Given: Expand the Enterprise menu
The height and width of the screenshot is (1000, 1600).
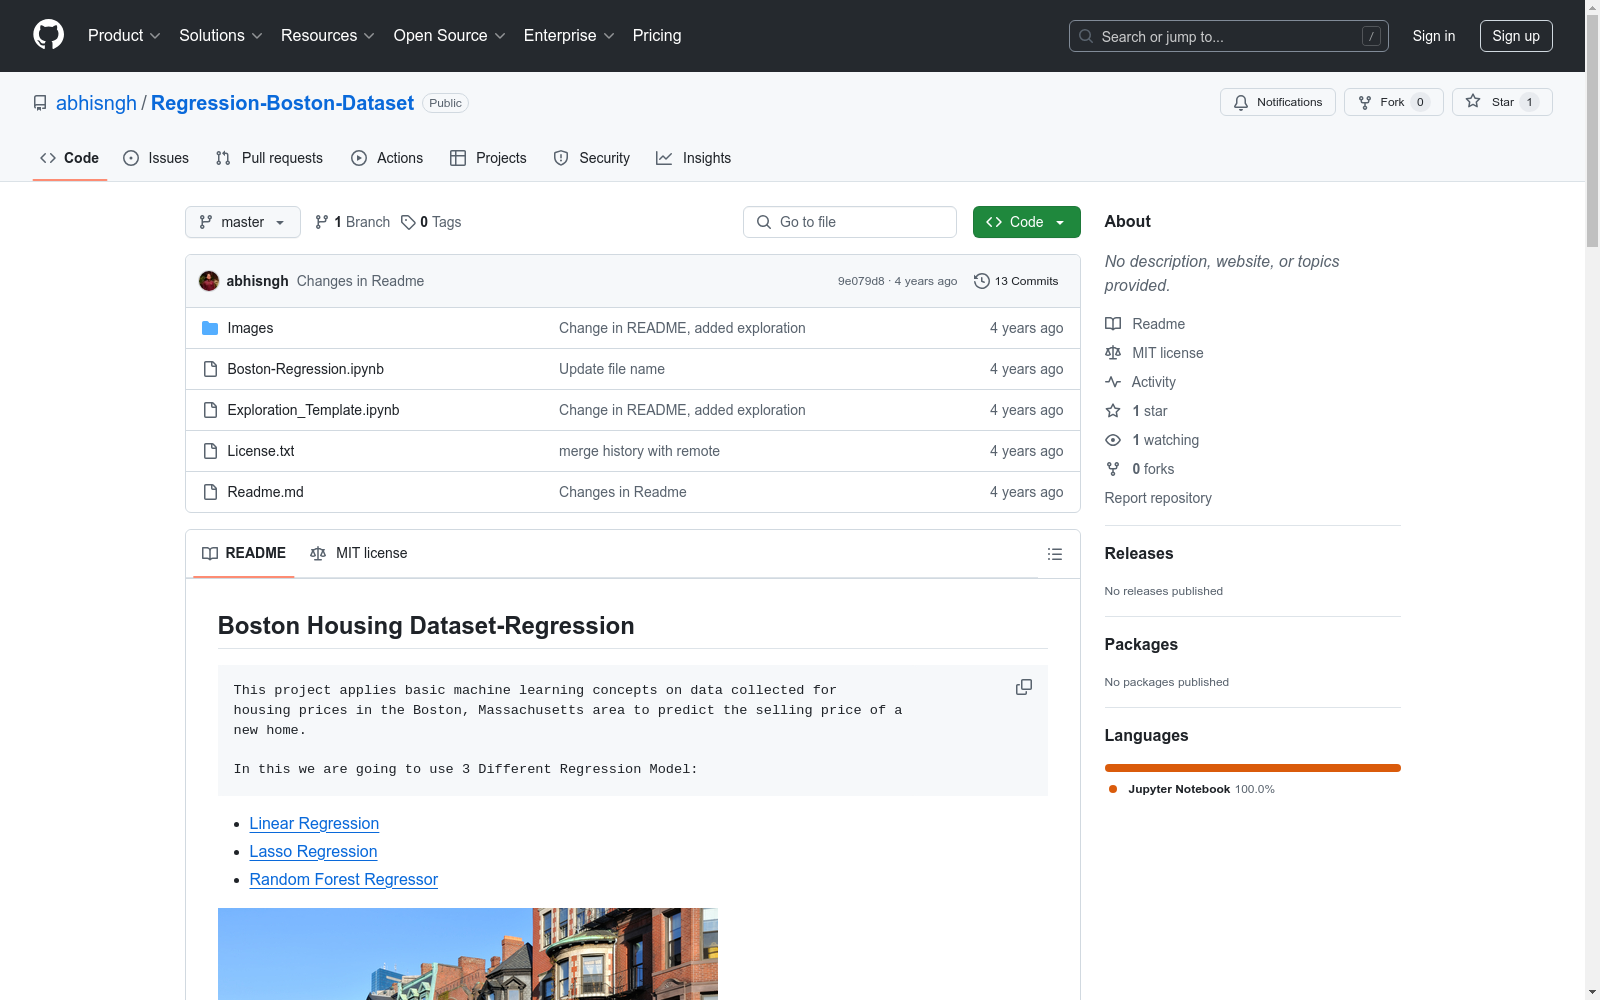Looking at the screenshot, I should click(569, 35).
